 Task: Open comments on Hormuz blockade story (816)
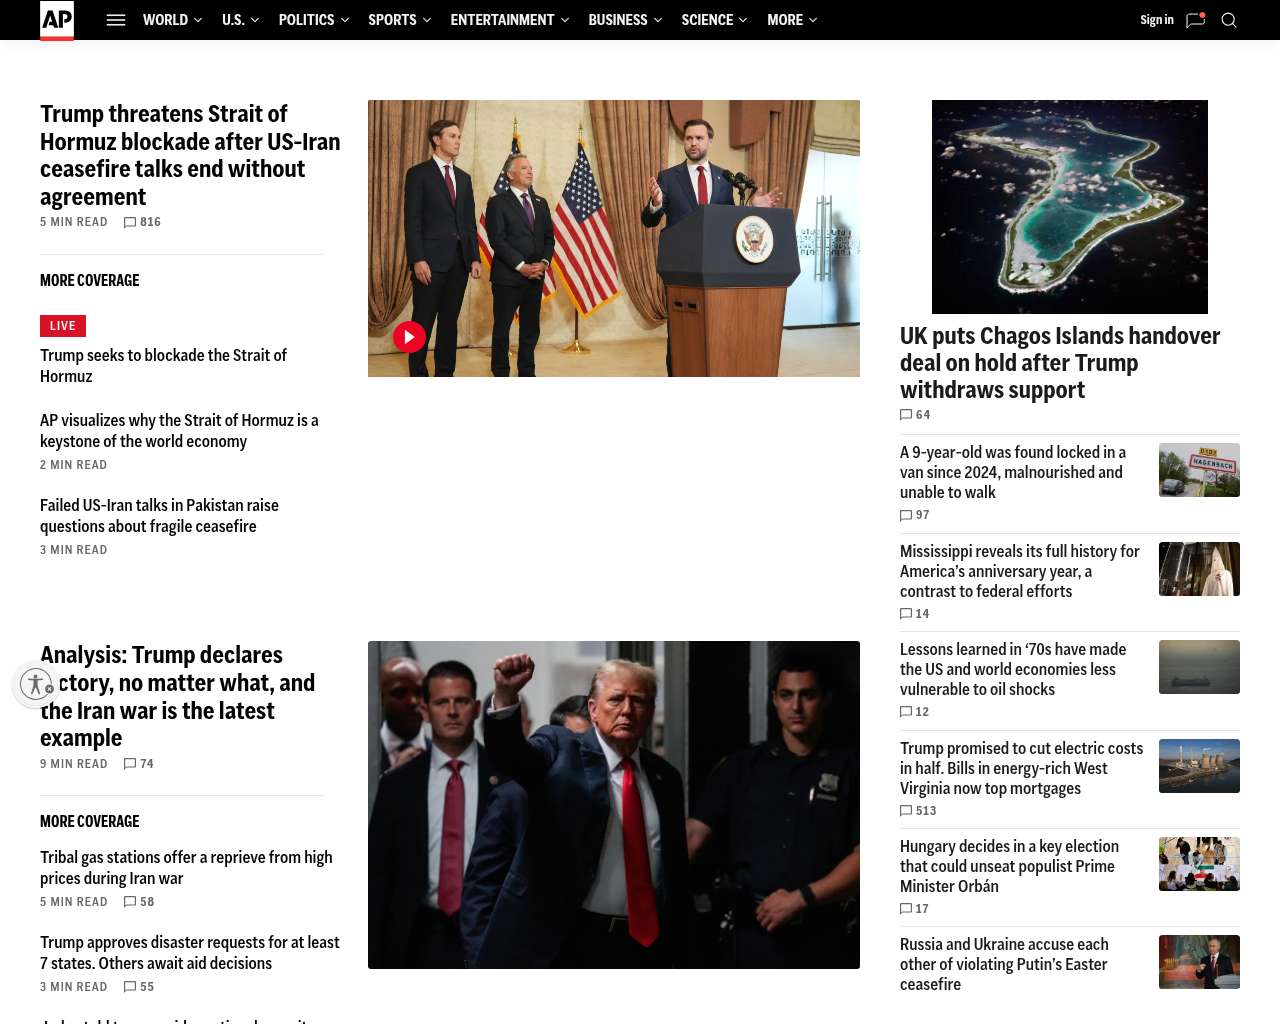coord(142,222)
